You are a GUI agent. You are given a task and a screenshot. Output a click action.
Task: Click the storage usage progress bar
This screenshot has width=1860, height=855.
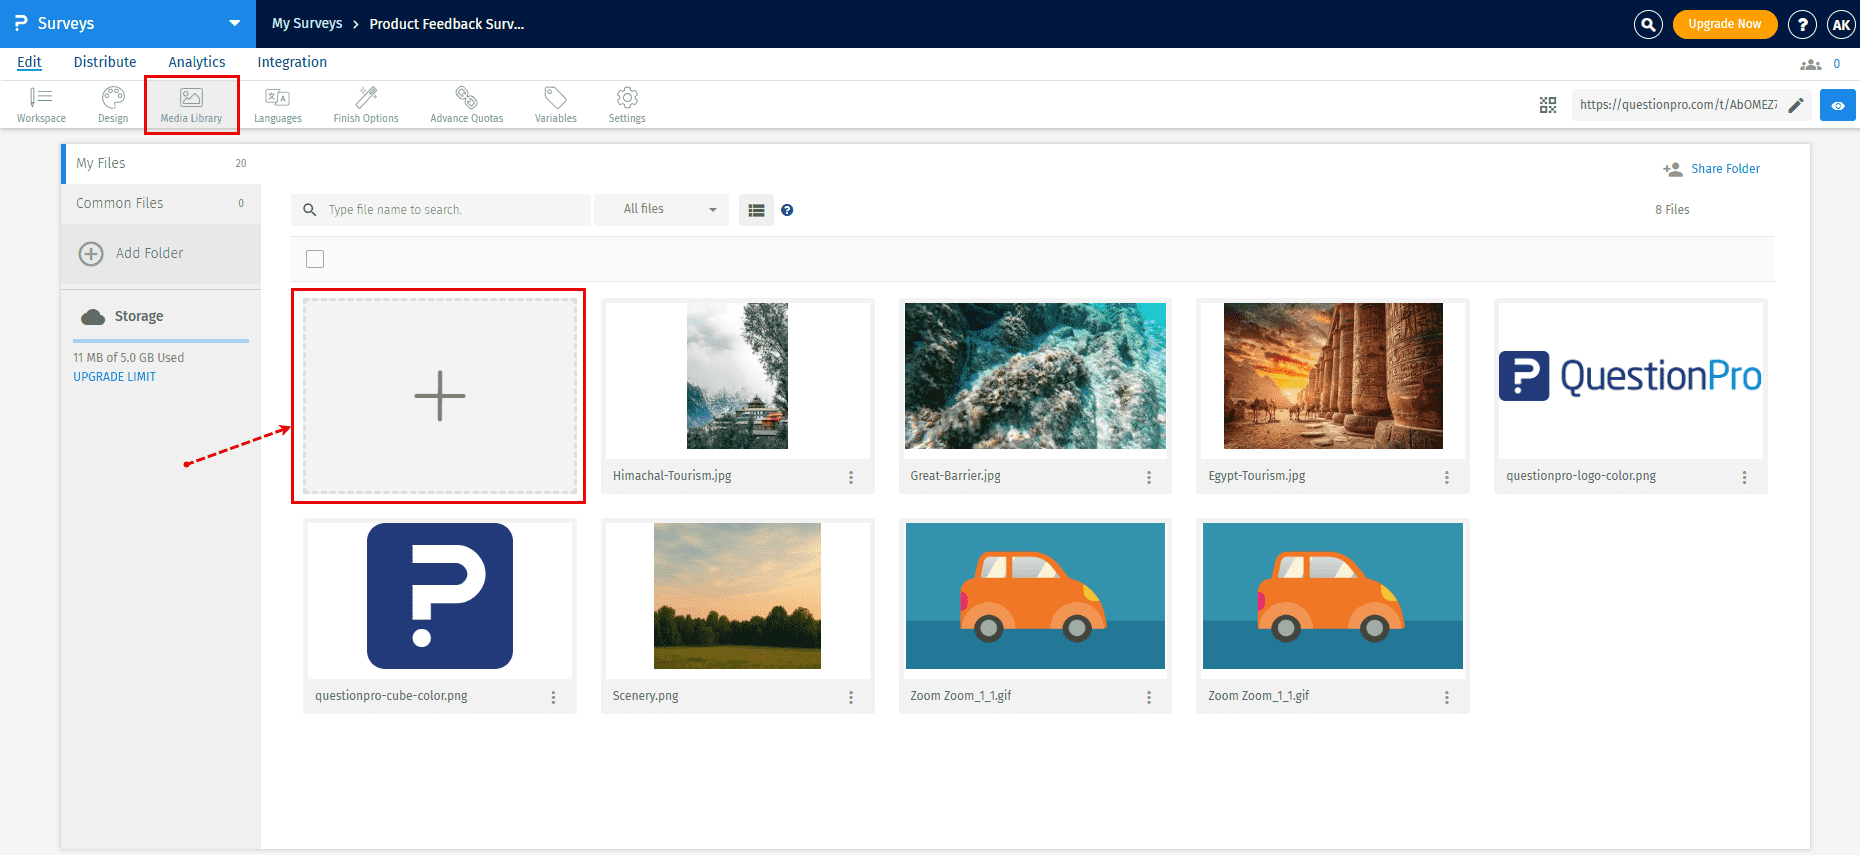pyautogui.click(x=161, y=341)
